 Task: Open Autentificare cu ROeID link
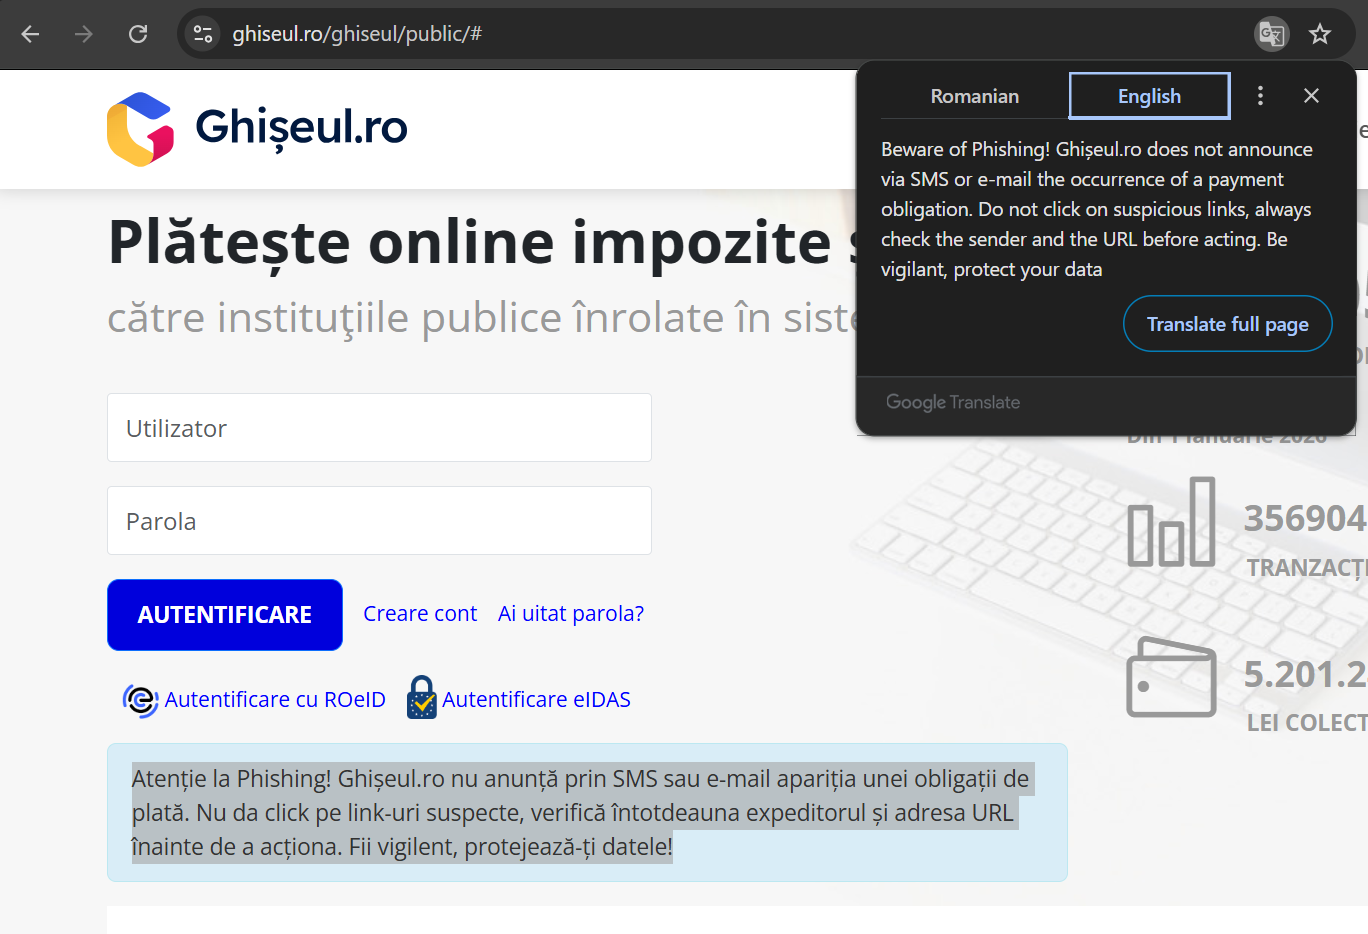point(275,700)
